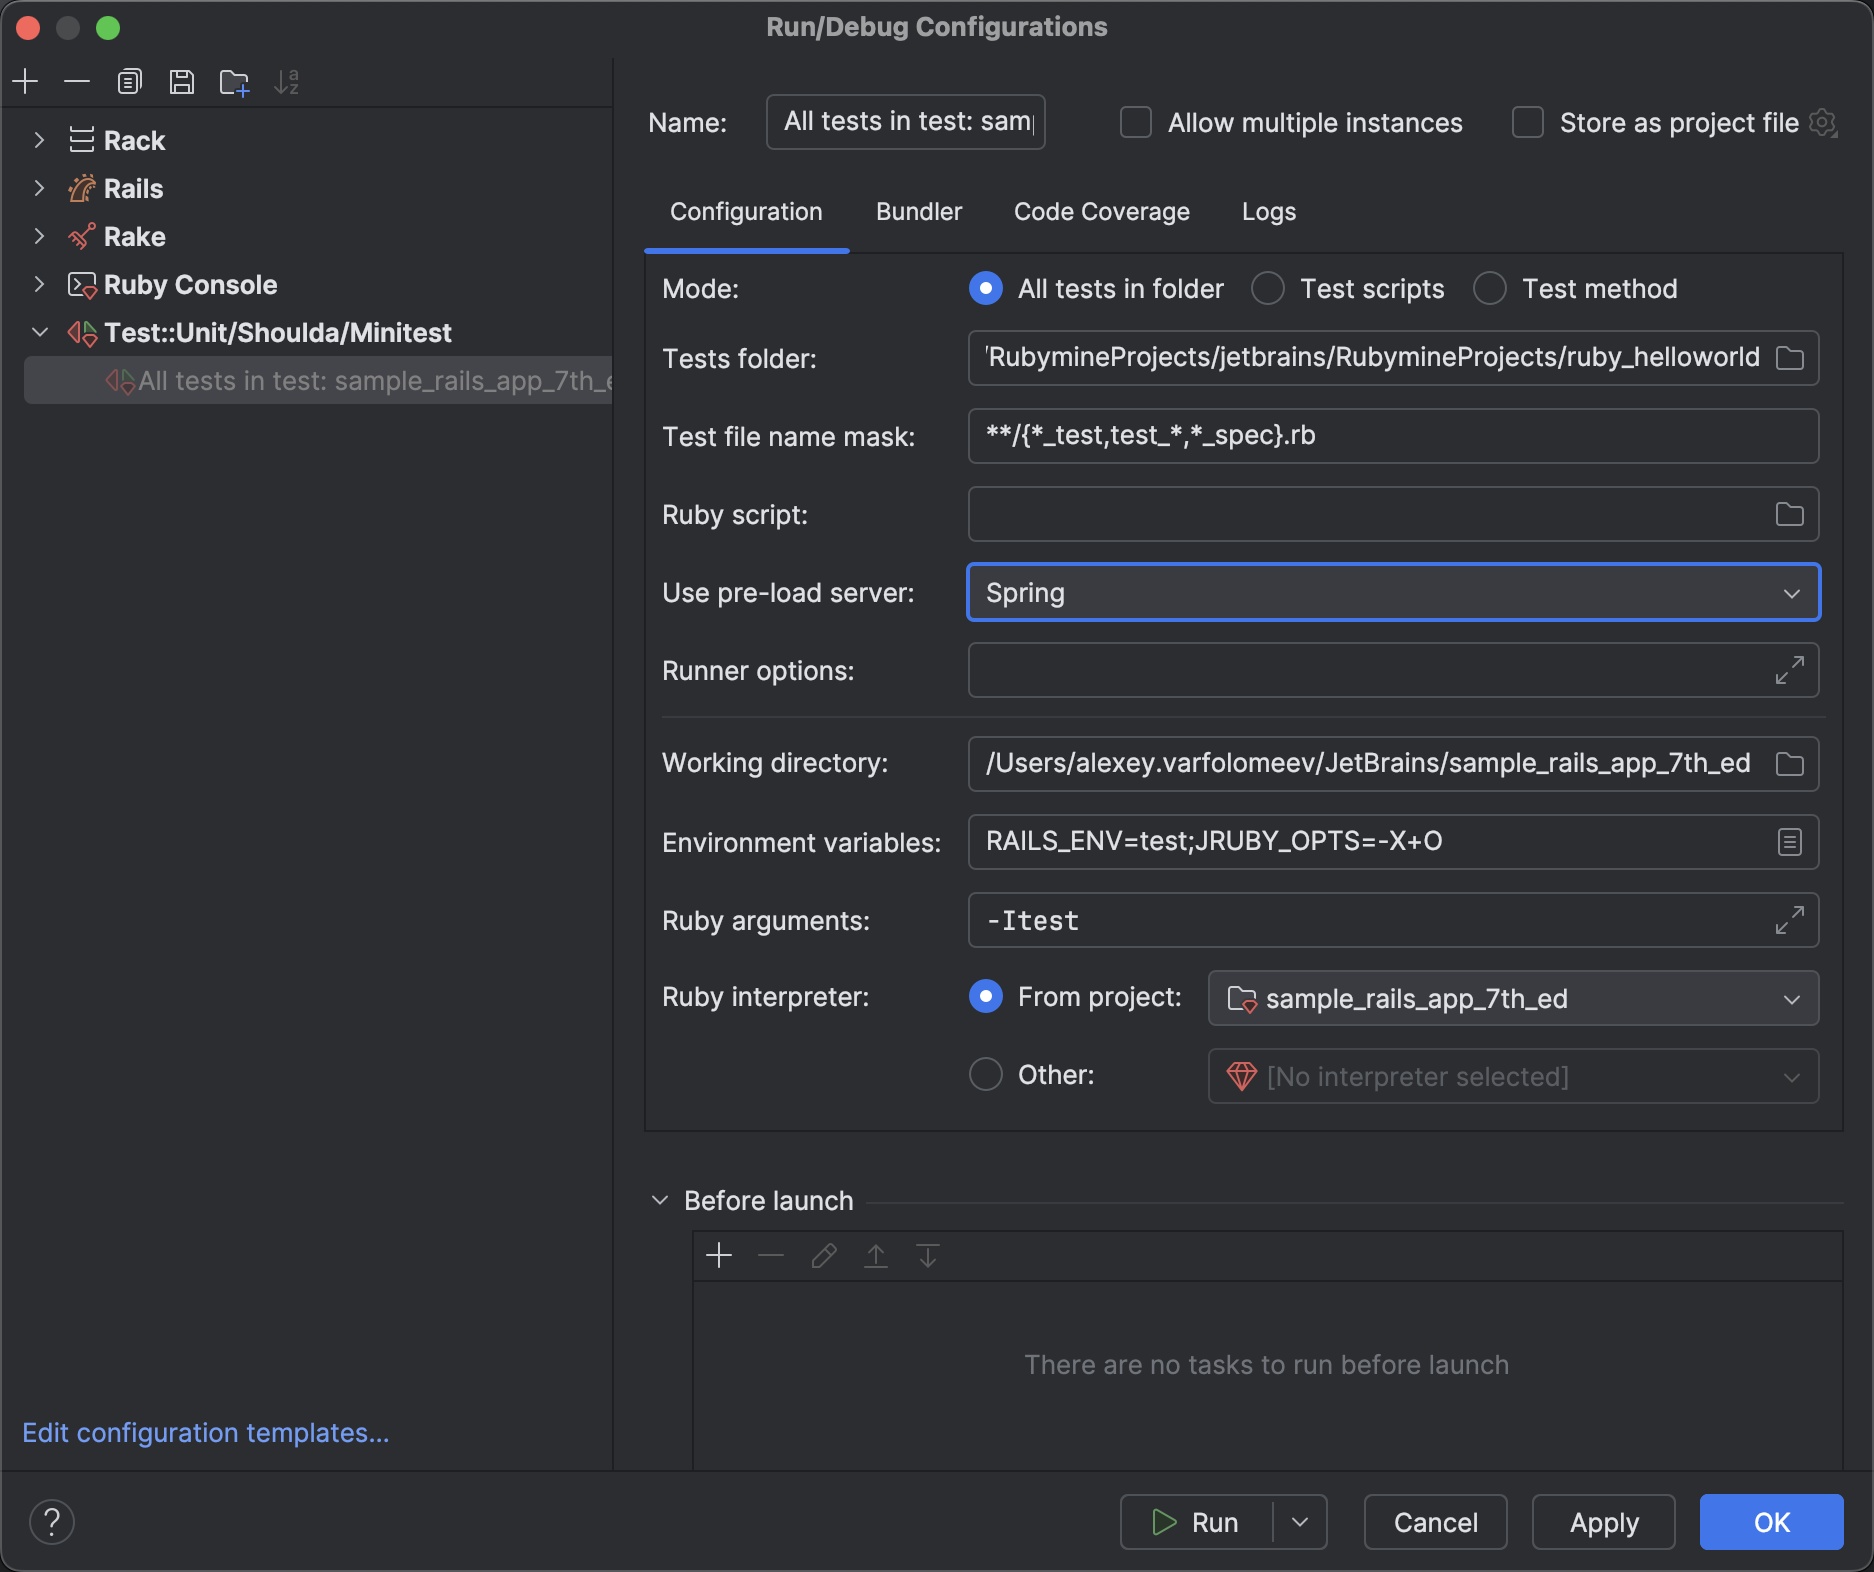
Task: Expand the Rails configuration tree node
Action: point(39,188)
